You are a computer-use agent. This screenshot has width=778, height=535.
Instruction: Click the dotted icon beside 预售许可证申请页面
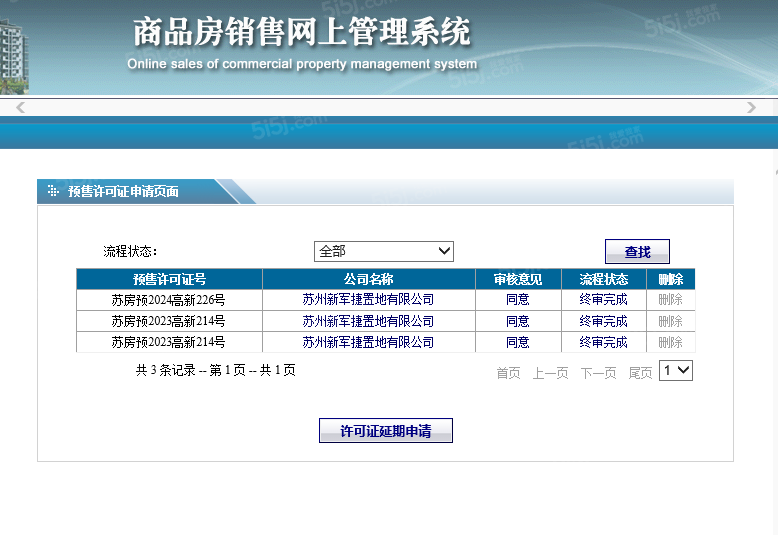[53, 191]
